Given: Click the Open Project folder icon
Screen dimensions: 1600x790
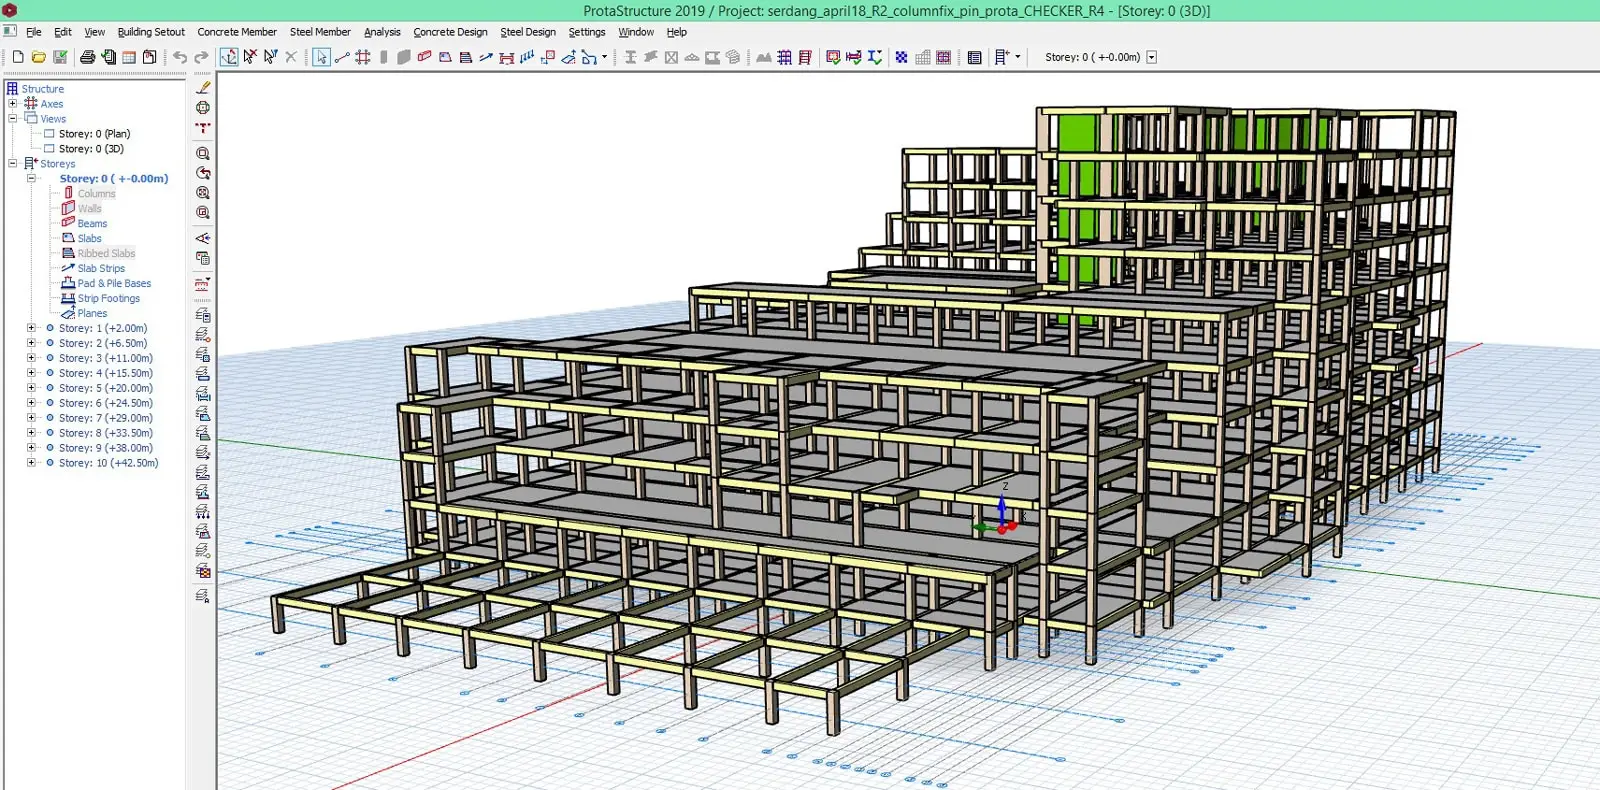Looking at the screenshot, I should (x=39, y=57).
